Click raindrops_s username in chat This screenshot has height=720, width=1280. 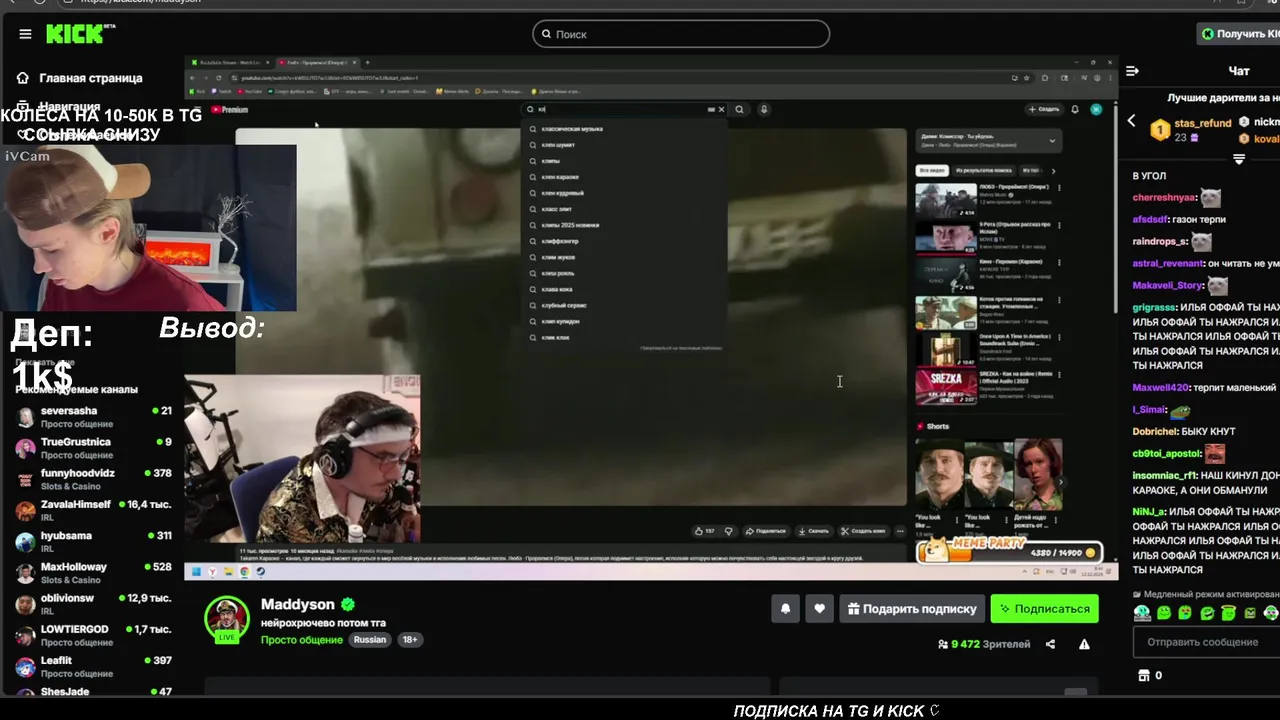tap(1160, 241)
